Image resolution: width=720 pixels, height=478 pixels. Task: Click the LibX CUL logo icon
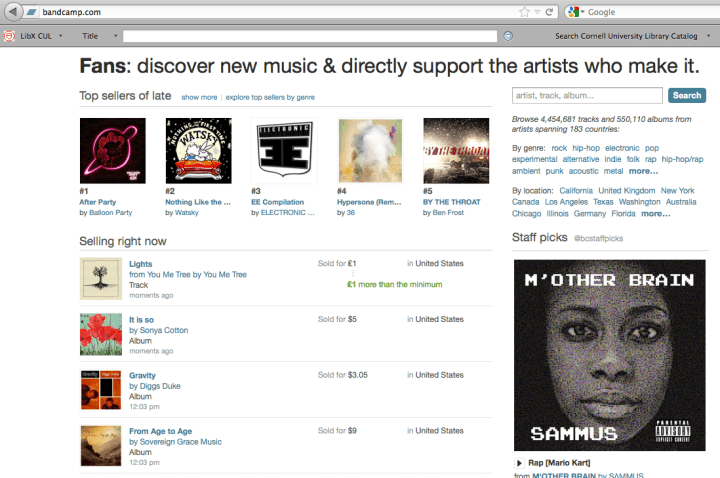(9, 36)
